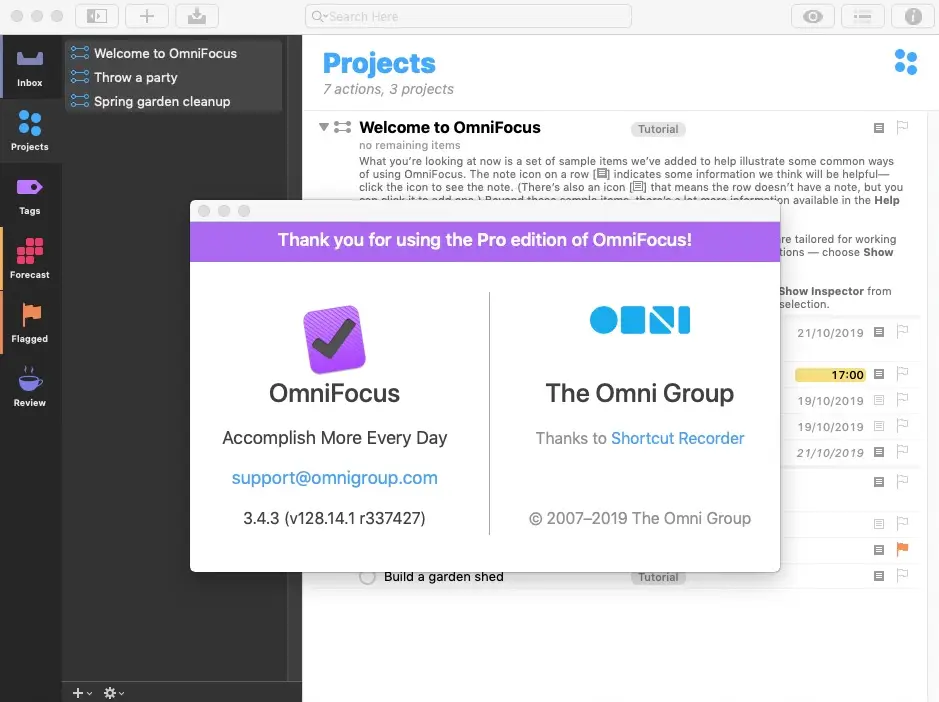Screen dimensions: 939x702
Task: Click the OmniFocus checkmark app icon
Action: (x=335, y=339)
